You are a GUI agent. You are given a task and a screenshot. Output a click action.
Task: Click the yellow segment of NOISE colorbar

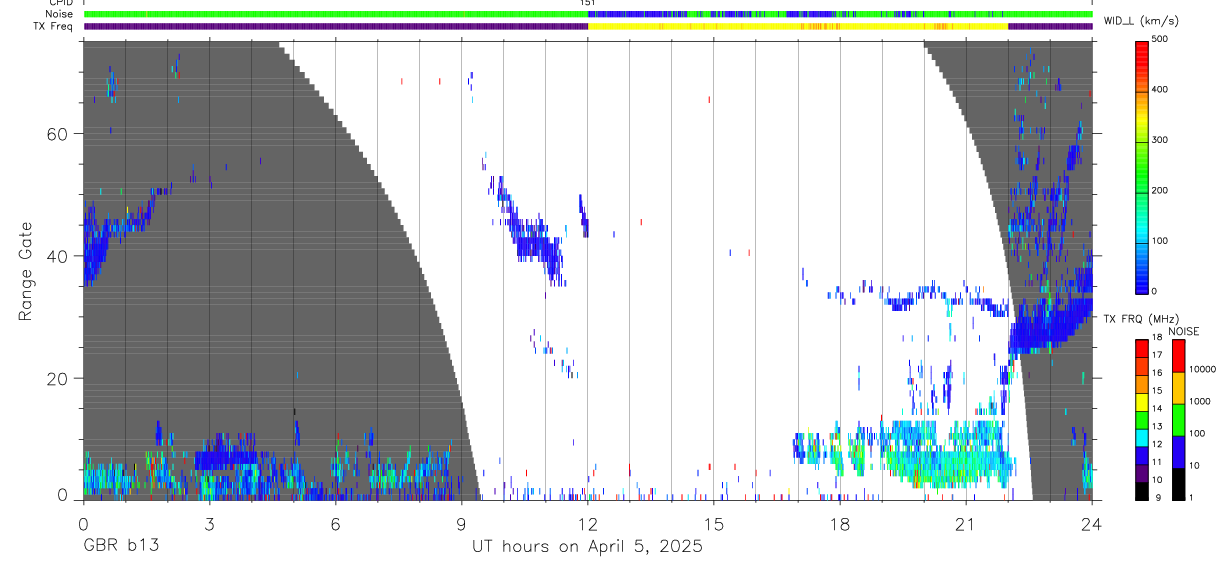[1178, 387]
